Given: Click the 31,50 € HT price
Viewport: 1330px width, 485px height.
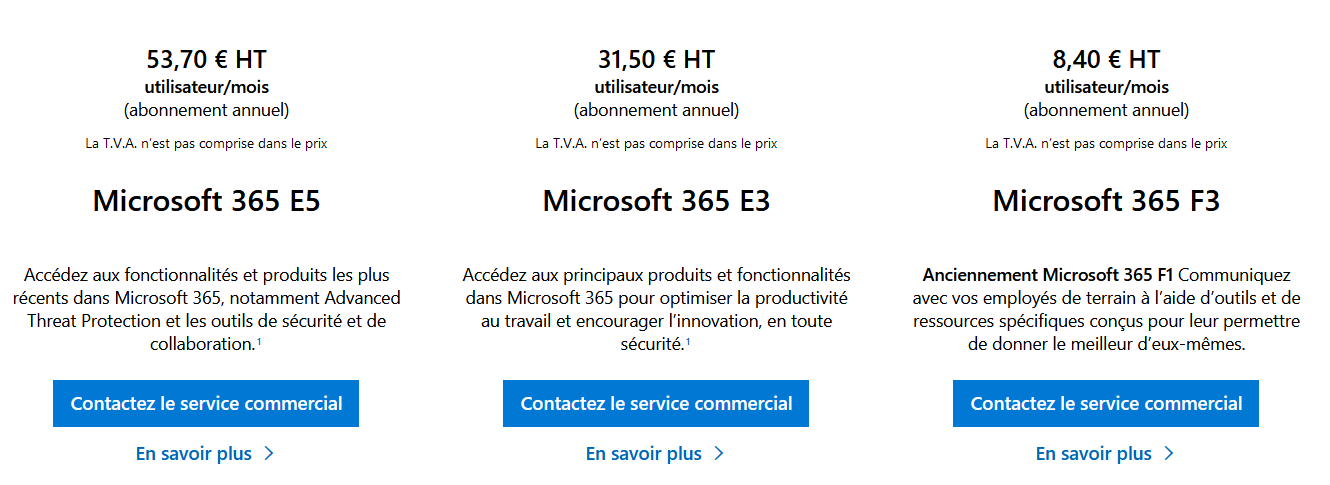Looking at the screenshot, I should 657,59.
